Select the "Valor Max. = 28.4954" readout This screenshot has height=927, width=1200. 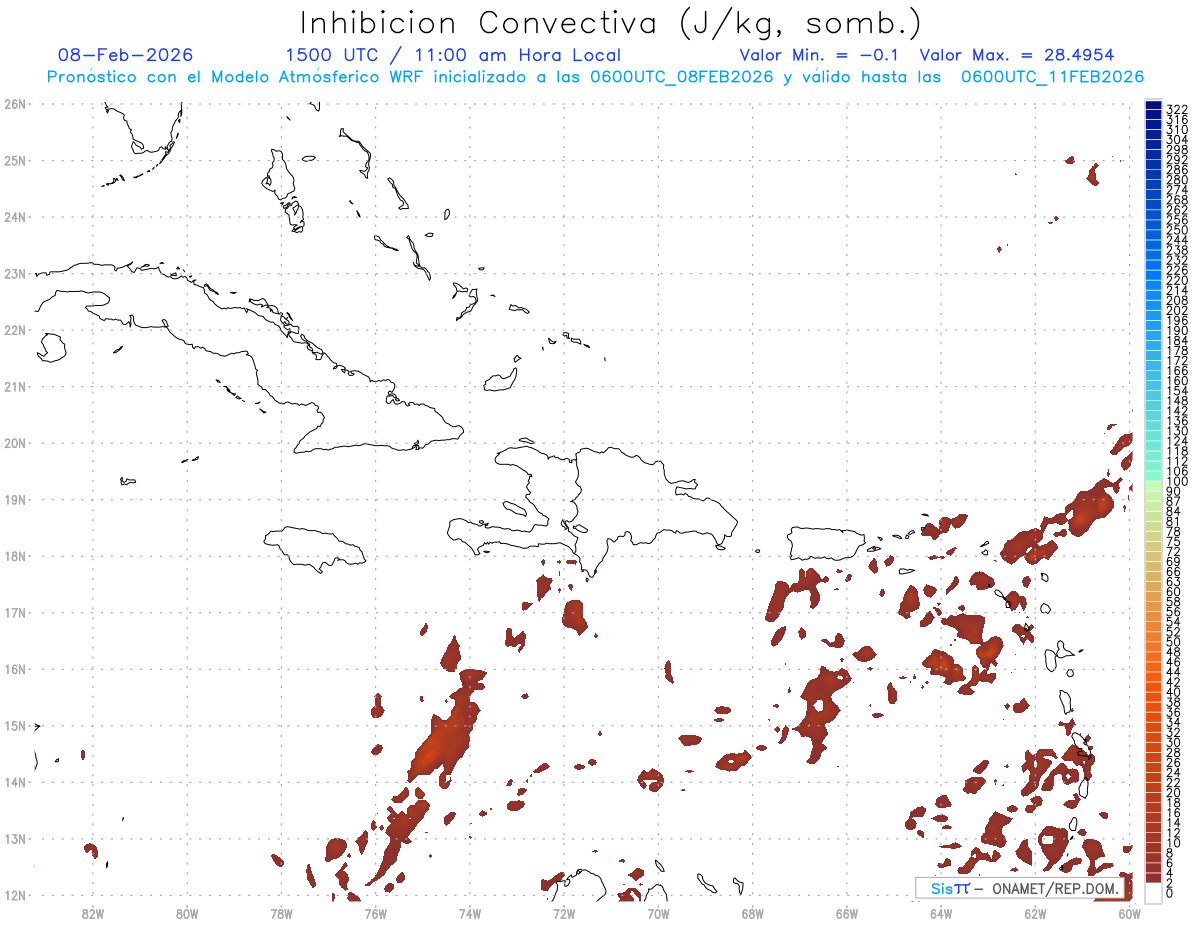[1017, 55]
